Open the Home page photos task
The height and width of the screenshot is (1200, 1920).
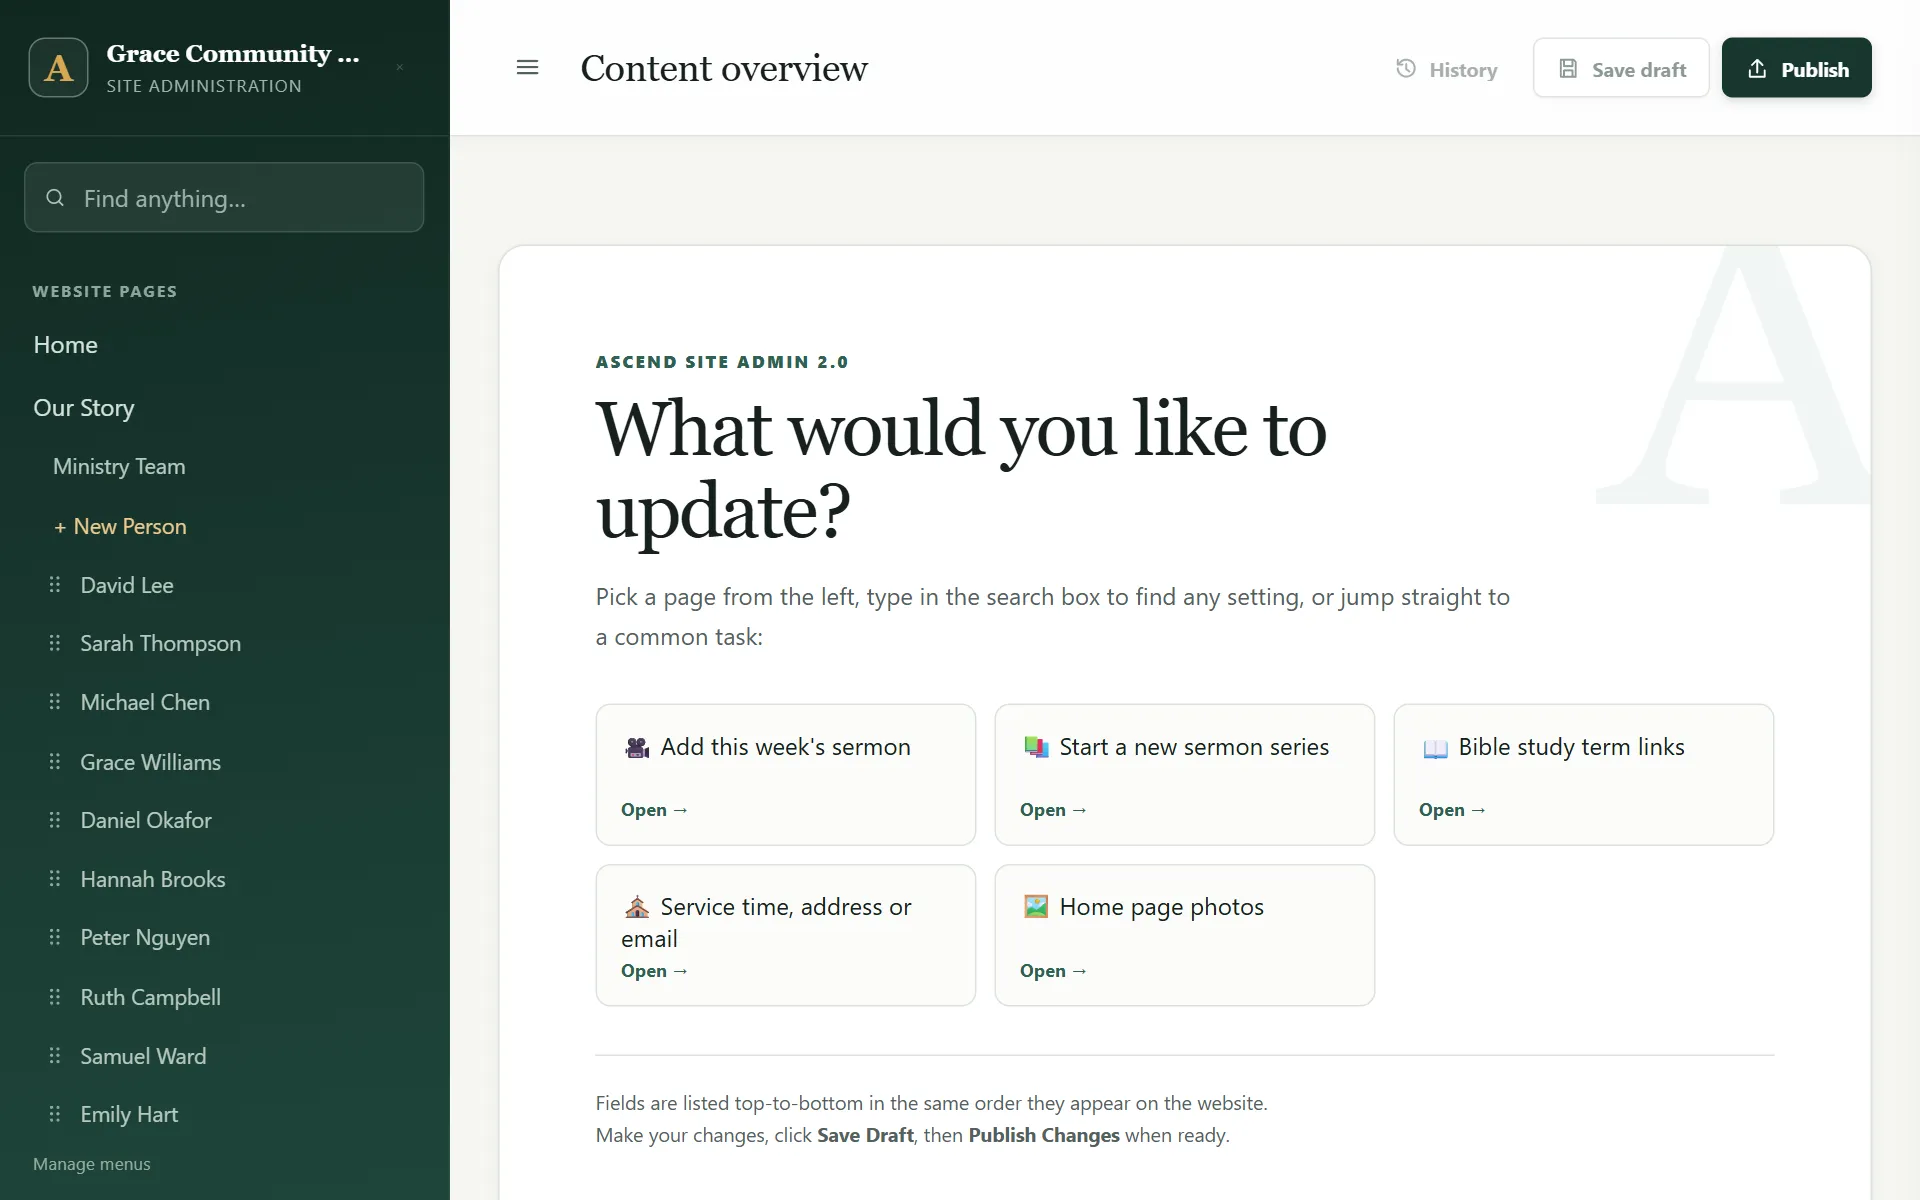(x=1184, y=935)
